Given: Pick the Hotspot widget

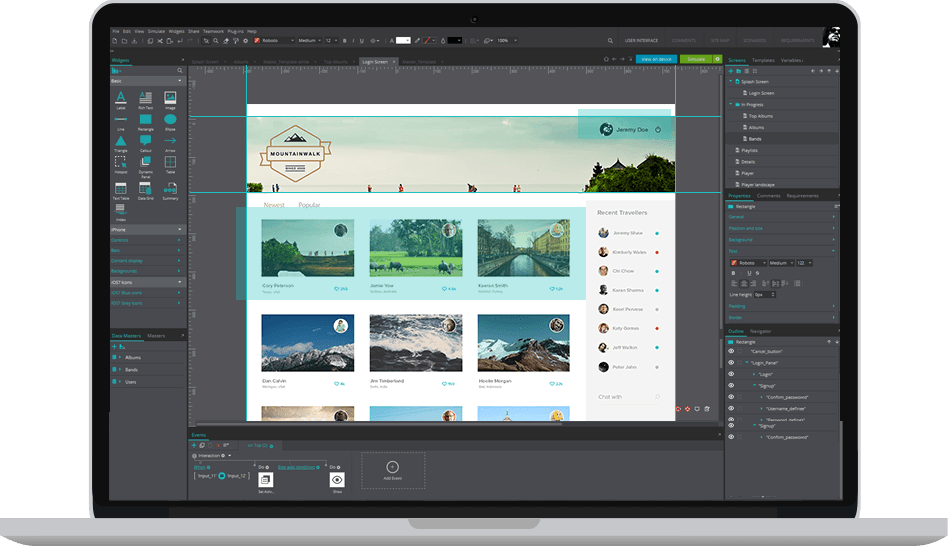Looking at the screenshot, I should point(120,163).
